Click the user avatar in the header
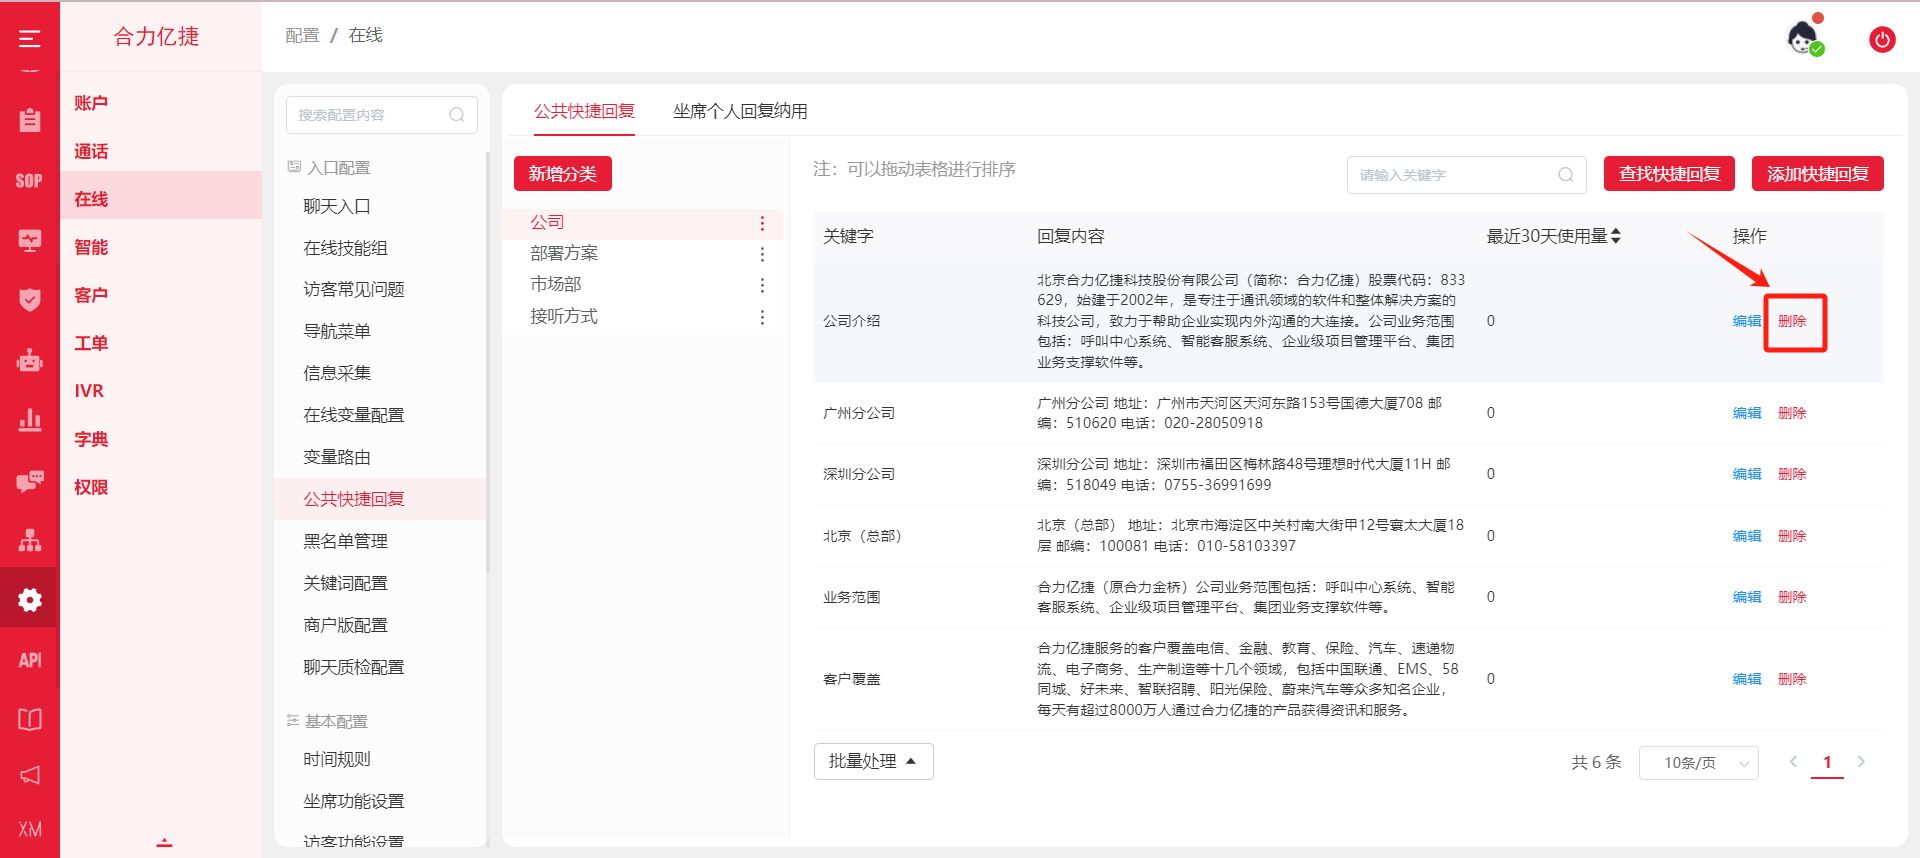1920x858 pixels. pyautogui.click(x=1803, y=38)
